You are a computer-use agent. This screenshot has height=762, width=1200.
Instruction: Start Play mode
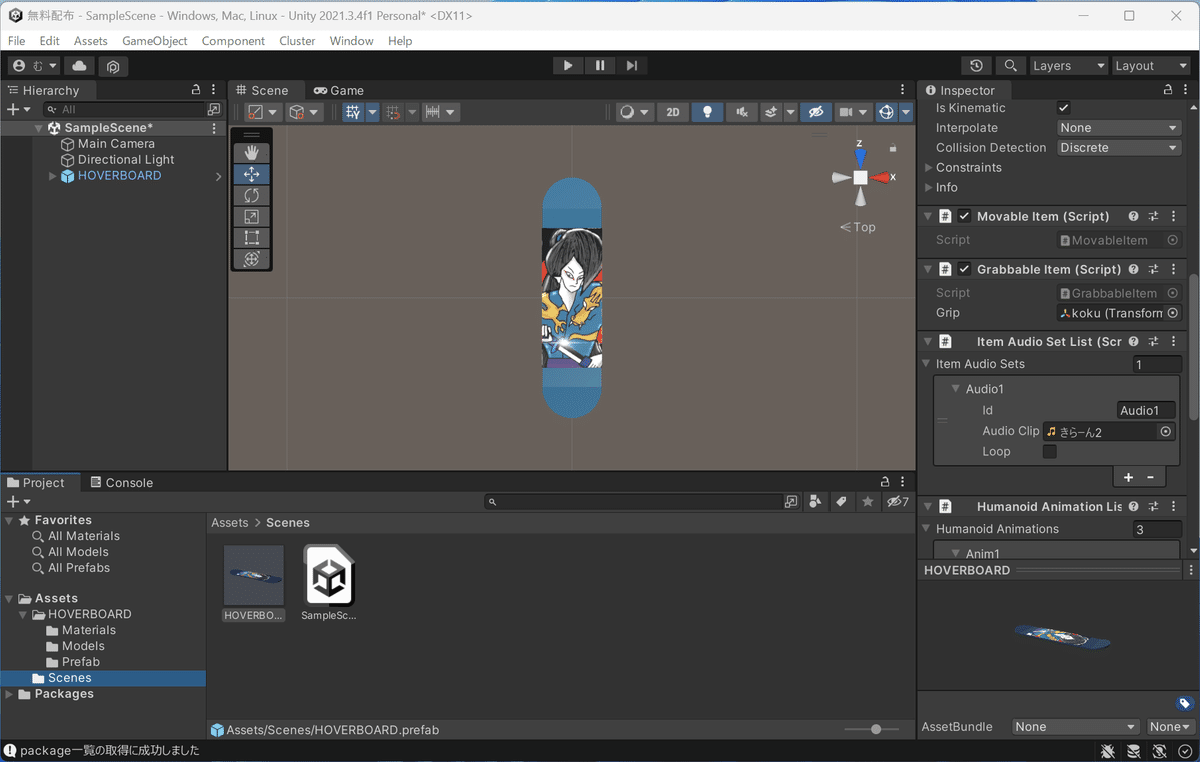click(568, 66)
